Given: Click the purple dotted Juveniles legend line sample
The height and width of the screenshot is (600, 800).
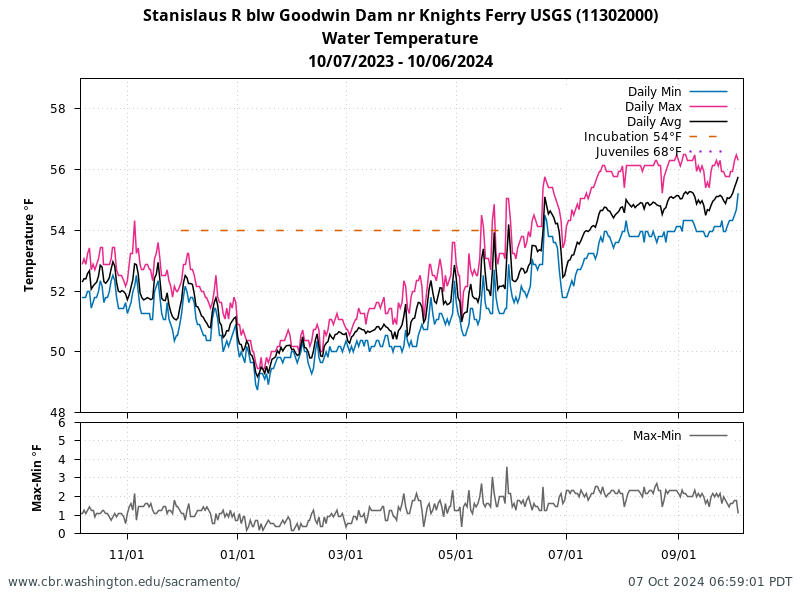Looking at the screenshot, I should click(x=708, y=152).
